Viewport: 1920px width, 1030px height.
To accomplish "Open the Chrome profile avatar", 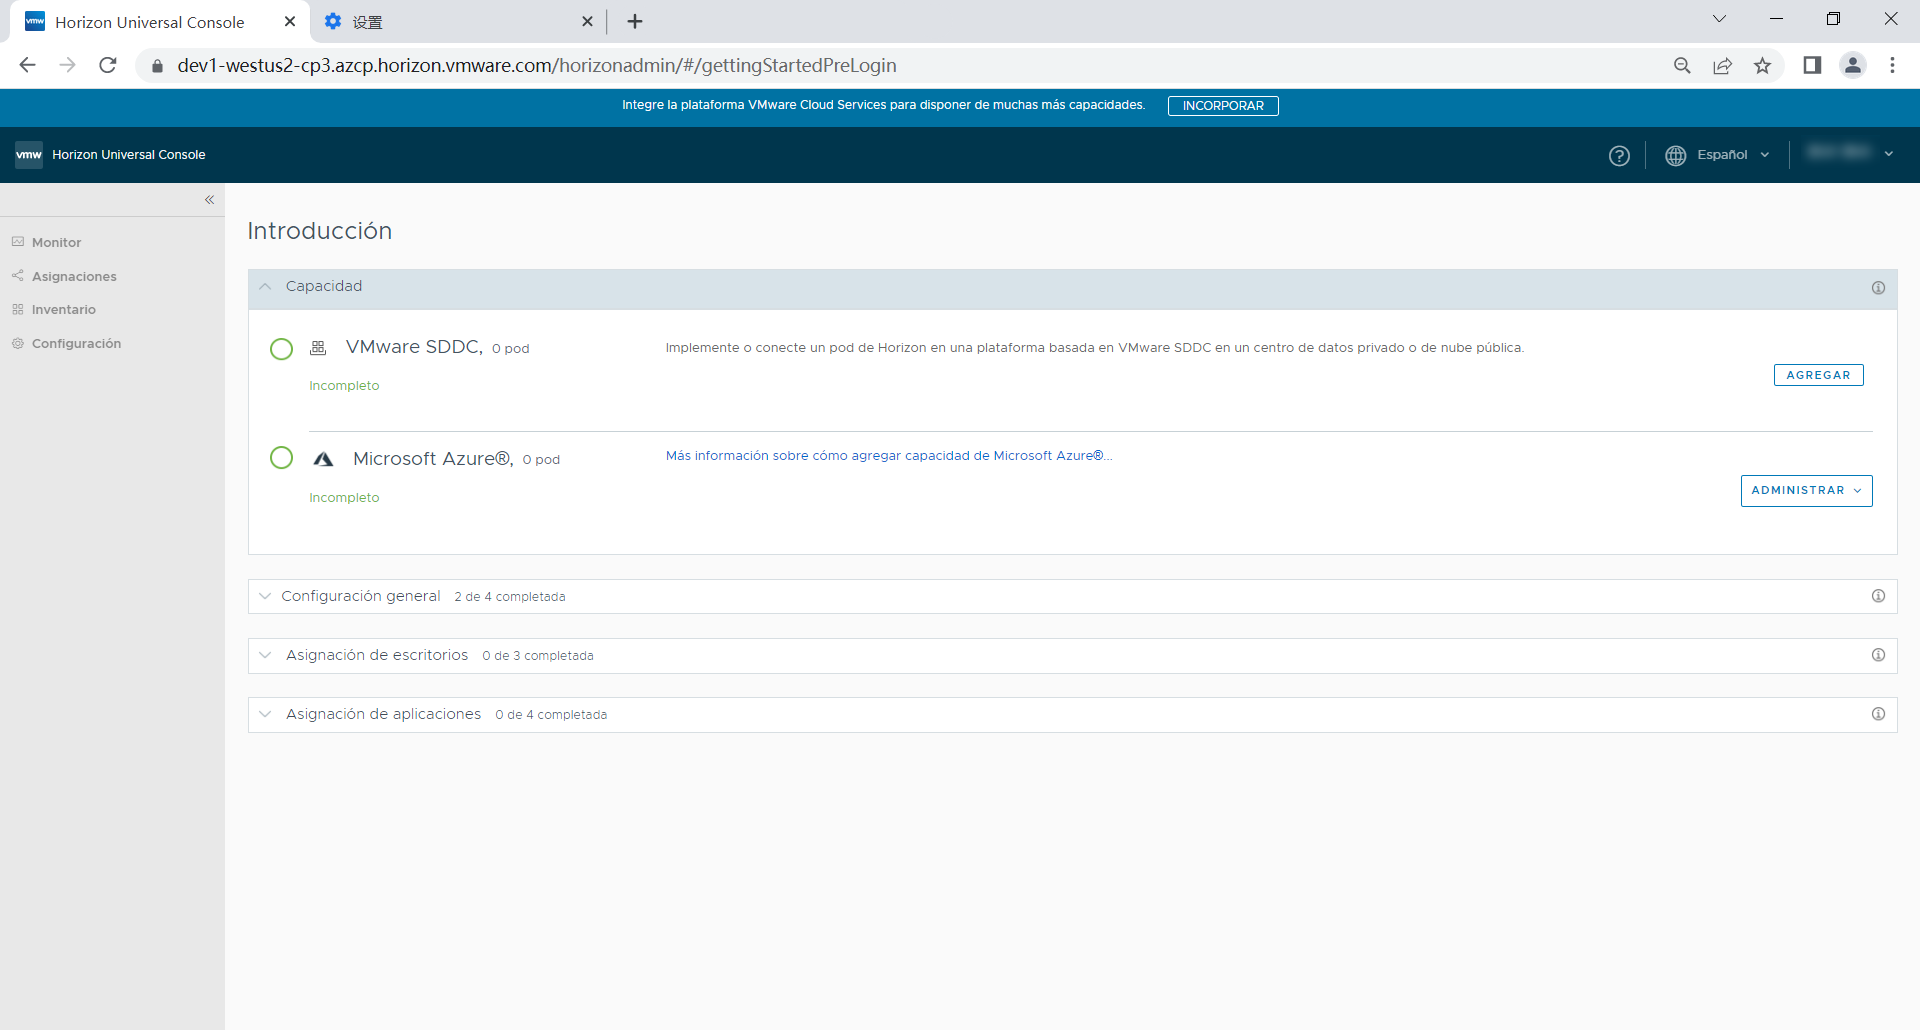I will coord(1853,65).
